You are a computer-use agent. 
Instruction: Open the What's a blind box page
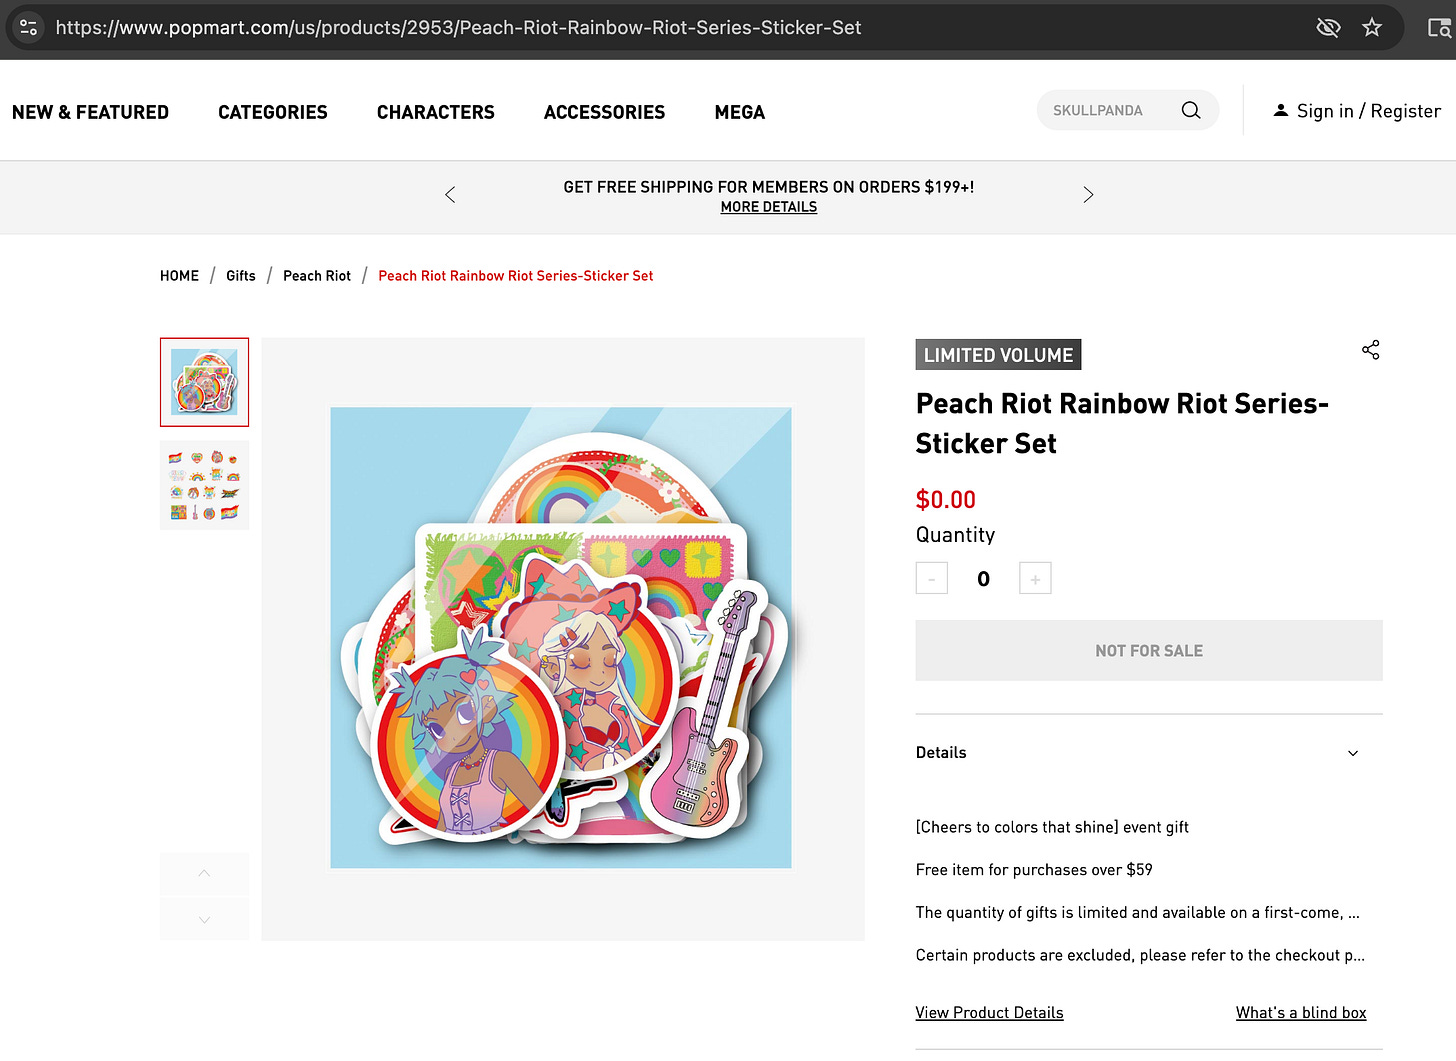point(1301,1012)
